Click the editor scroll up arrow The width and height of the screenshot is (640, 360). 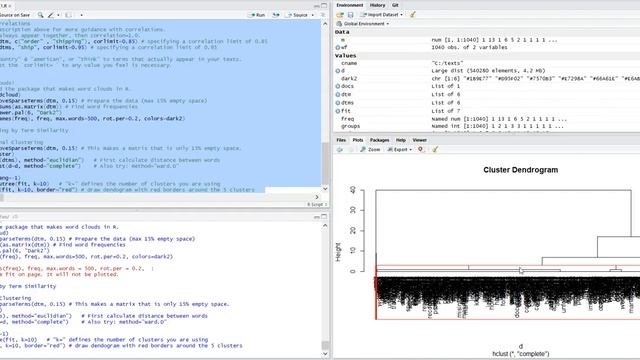coord(325,24)
